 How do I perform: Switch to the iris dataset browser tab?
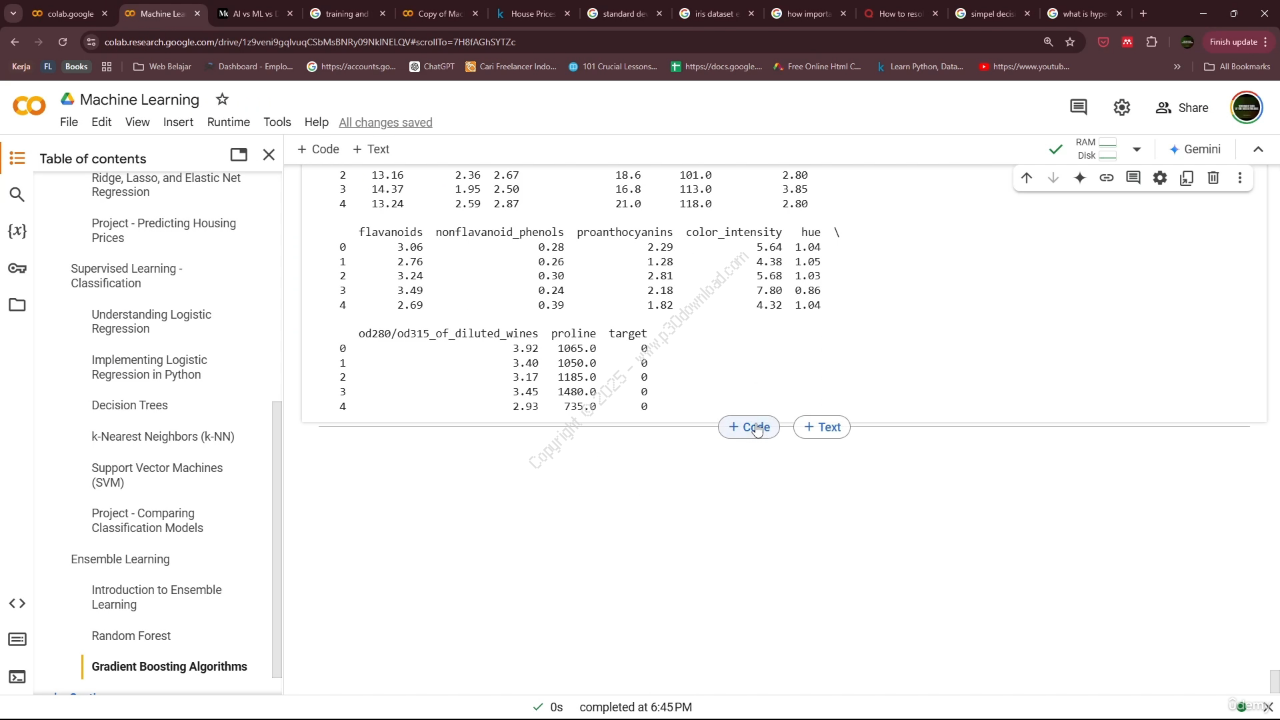[x=709, y=14]
